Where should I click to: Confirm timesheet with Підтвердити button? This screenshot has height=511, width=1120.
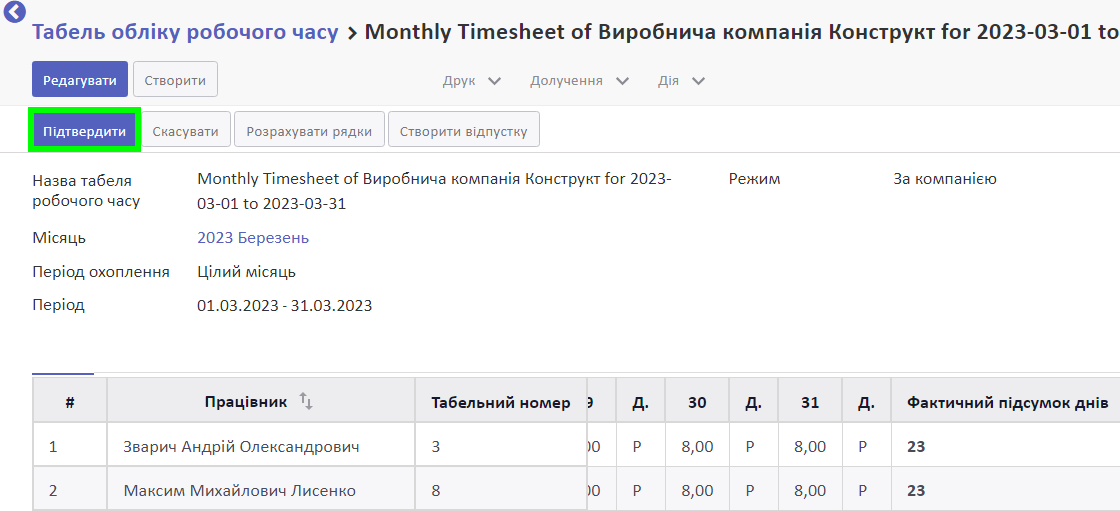[84, 130]
